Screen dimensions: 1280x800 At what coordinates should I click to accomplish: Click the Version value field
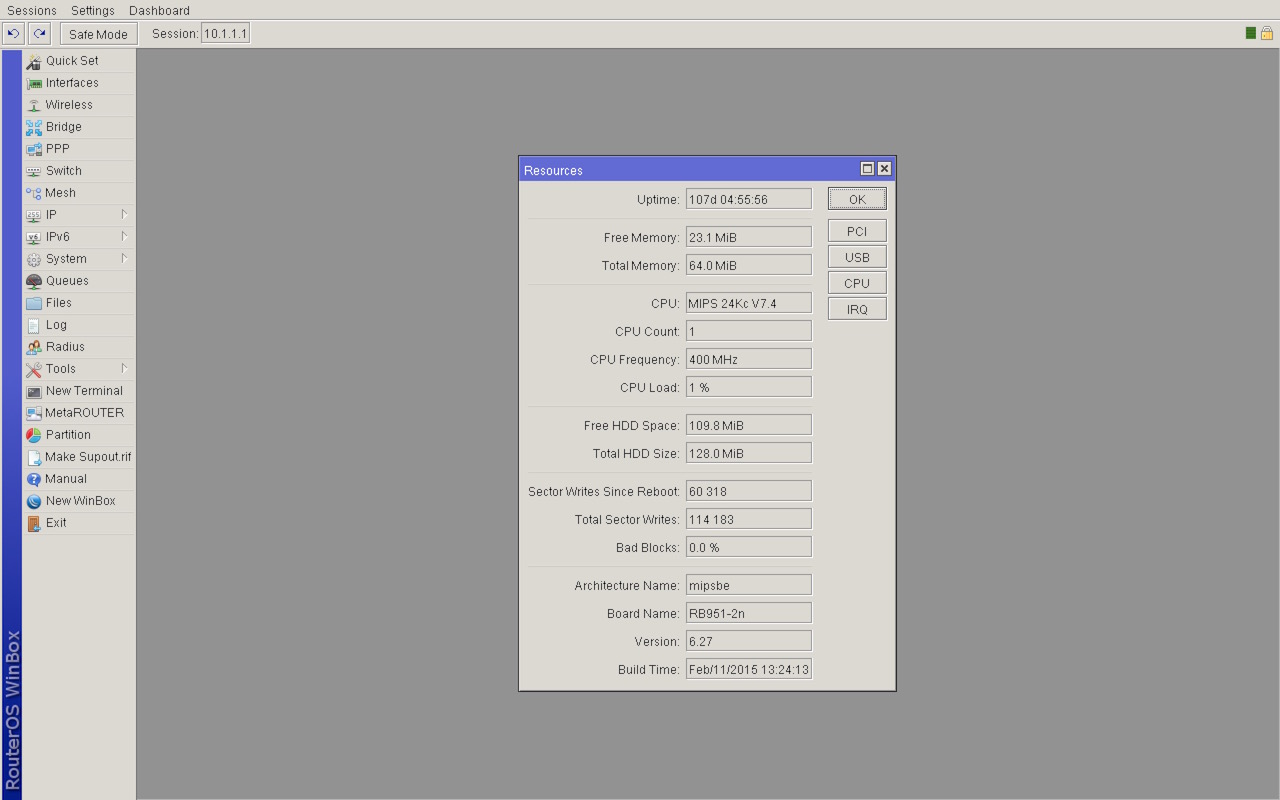tap(749, 641)
